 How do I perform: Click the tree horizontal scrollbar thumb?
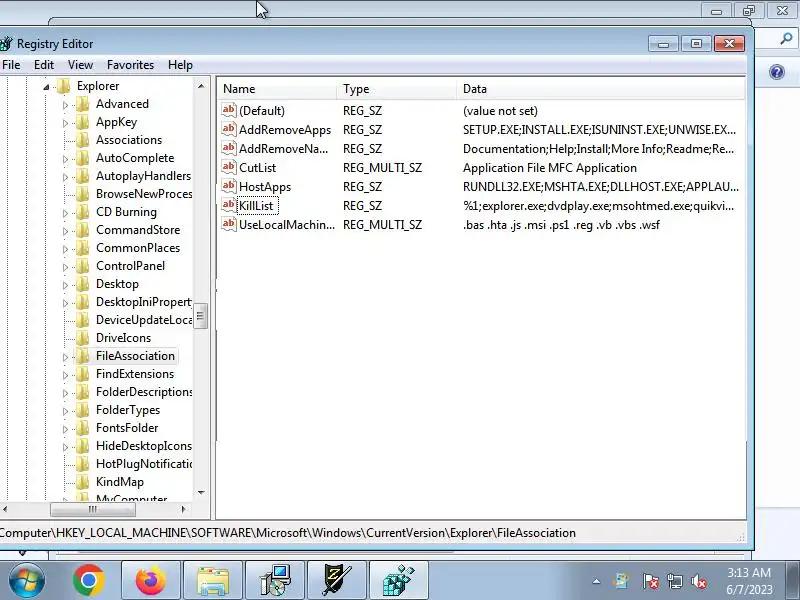click(93, 509)
